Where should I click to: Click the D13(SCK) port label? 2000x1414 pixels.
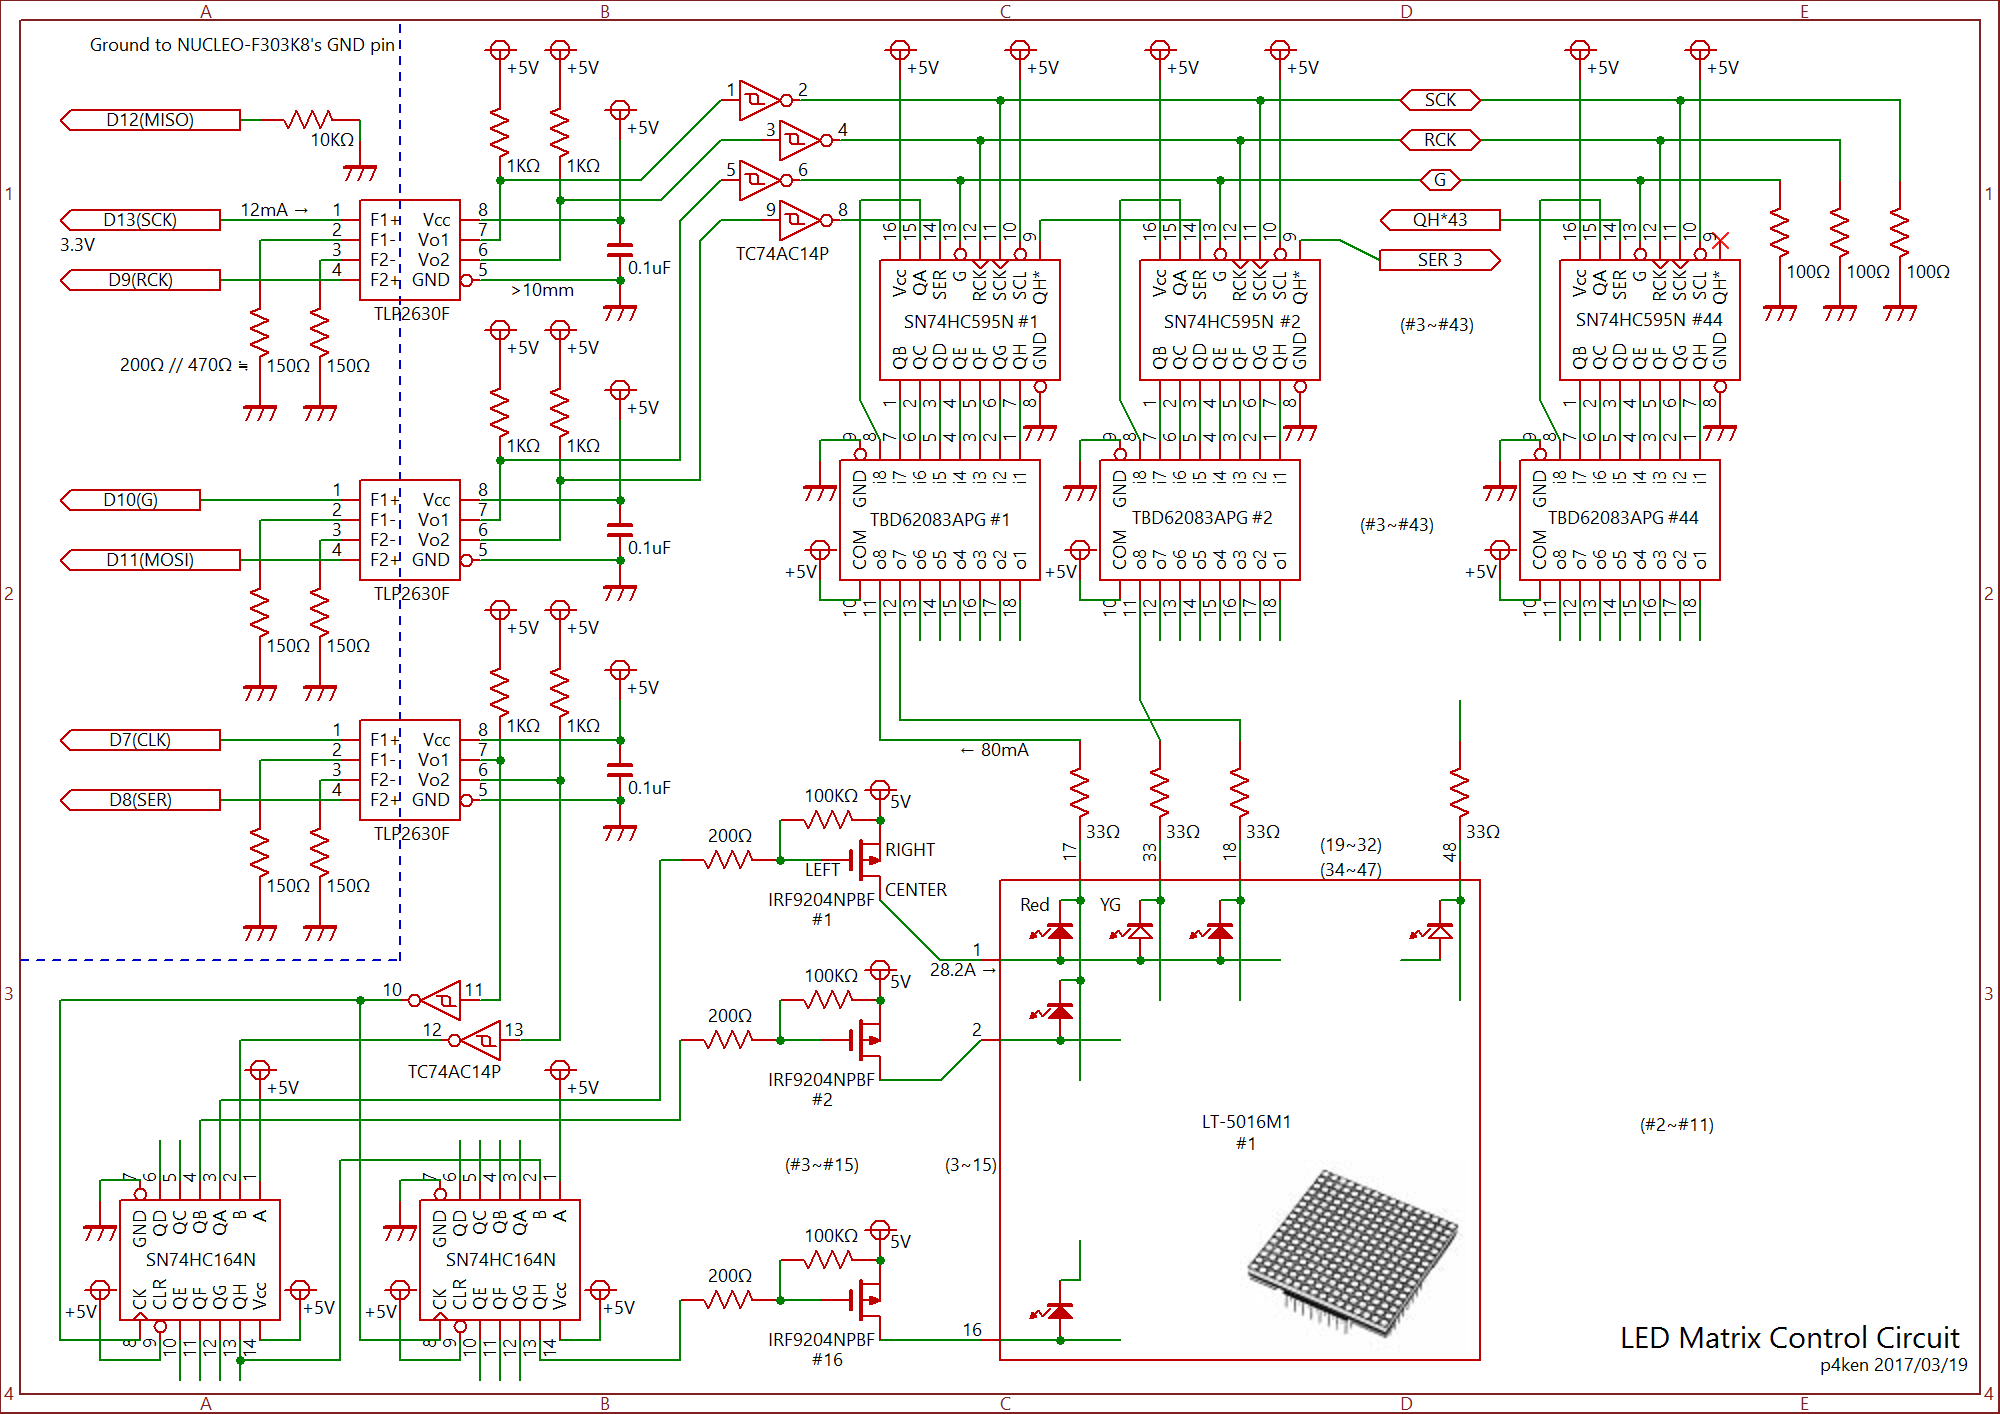pyautogui.click(x=140, y=220)
